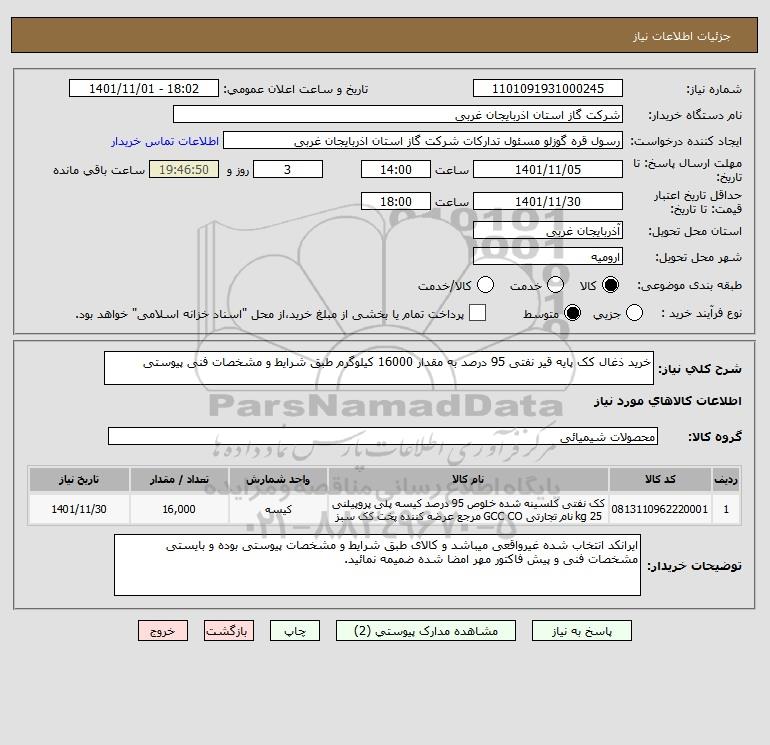Click the buyer notes text area

coord(377,565)
